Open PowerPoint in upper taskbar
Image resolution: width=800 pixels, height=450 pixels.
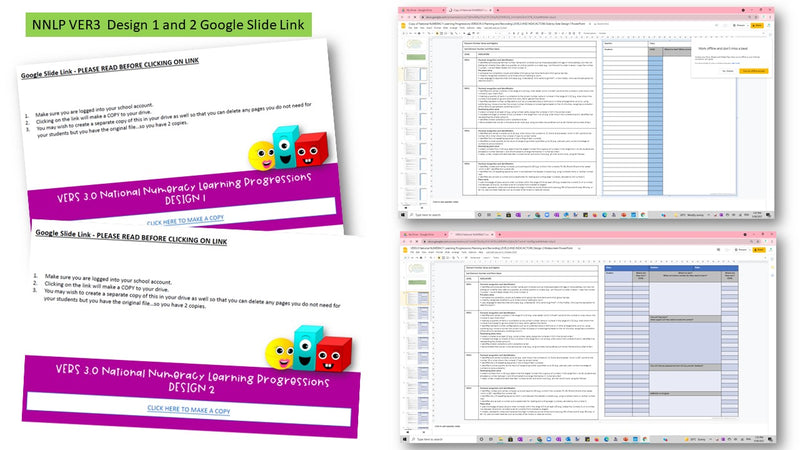[x=623, y=215]
